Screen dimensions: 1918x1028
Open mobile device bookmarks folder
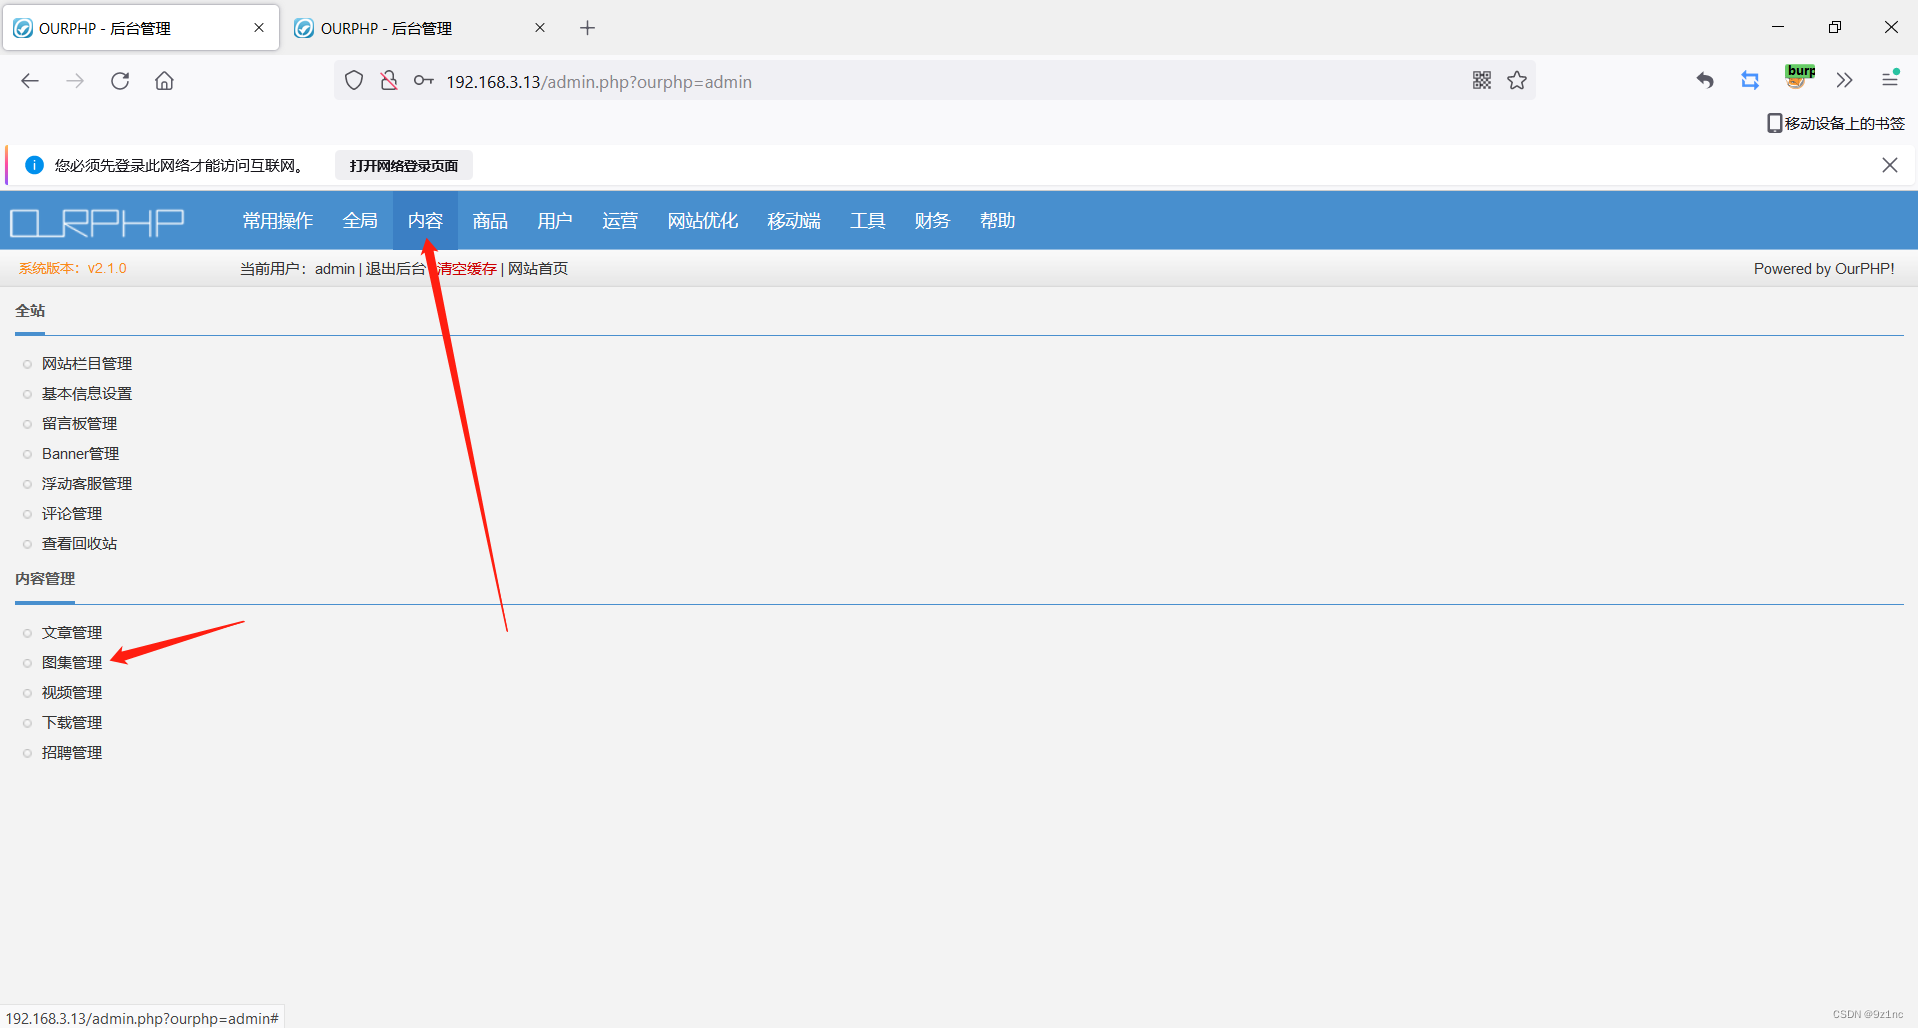[1836, 123]
